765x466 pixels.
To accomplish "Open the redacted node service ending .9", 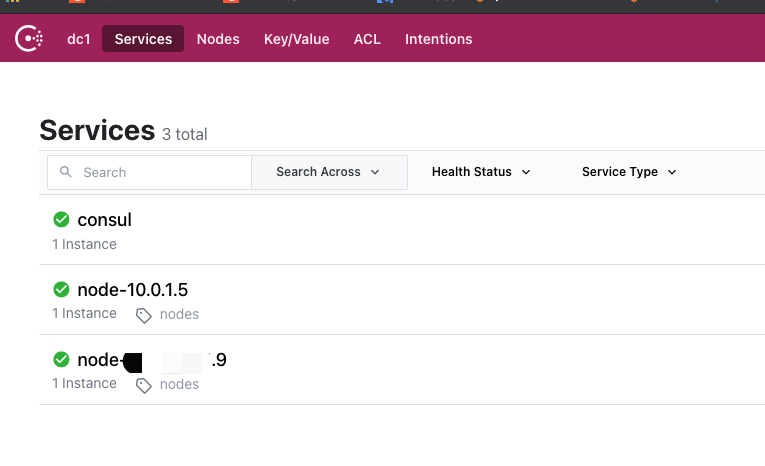I will (x=152, y=360).
